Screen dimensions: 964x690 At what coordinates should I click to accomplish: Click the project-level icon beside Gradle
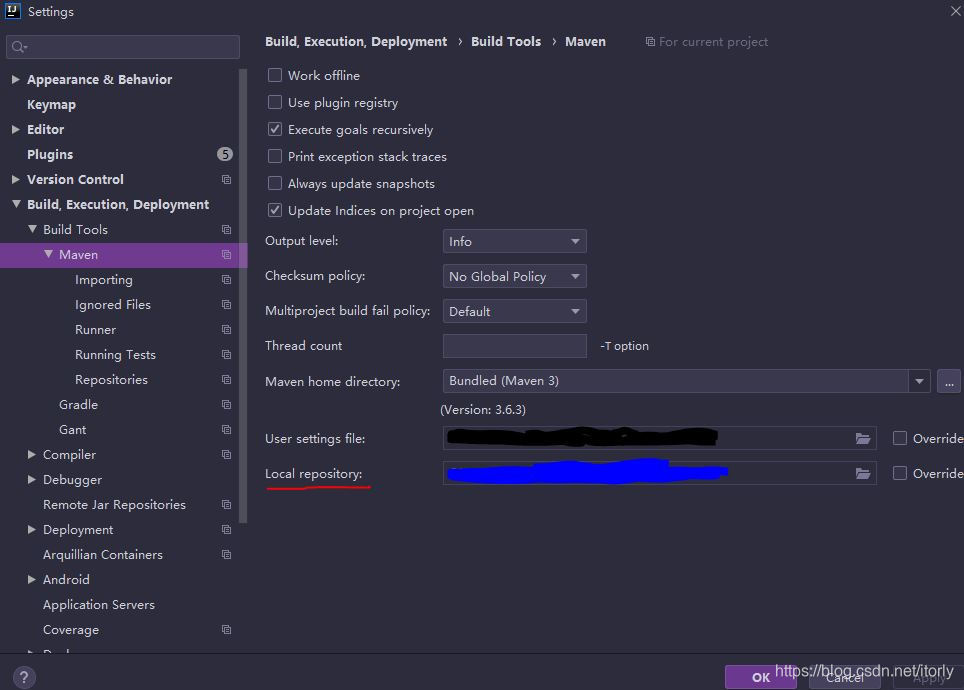(x=226, y=405)
